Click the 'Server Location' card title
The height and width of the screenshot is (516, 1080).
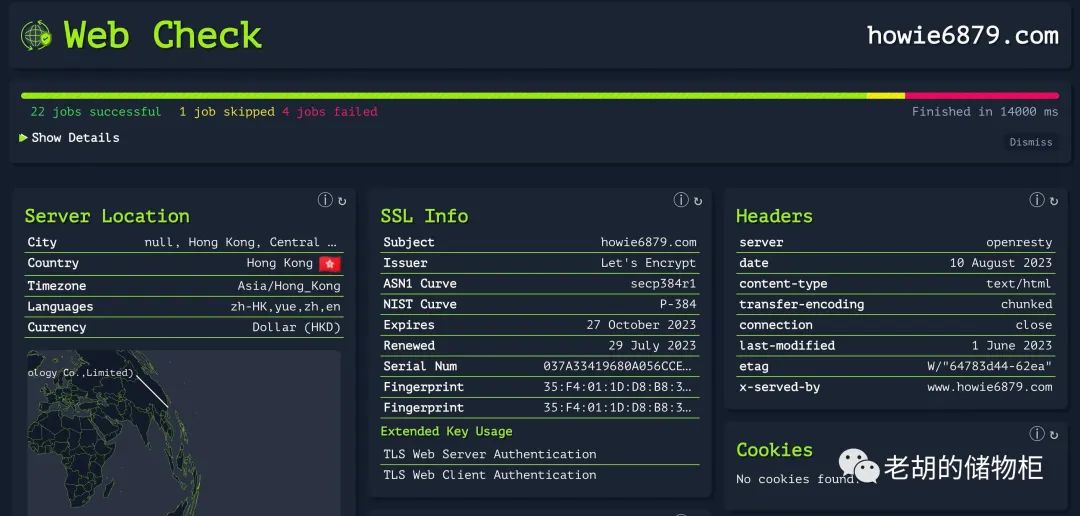(x=107, y=216)
